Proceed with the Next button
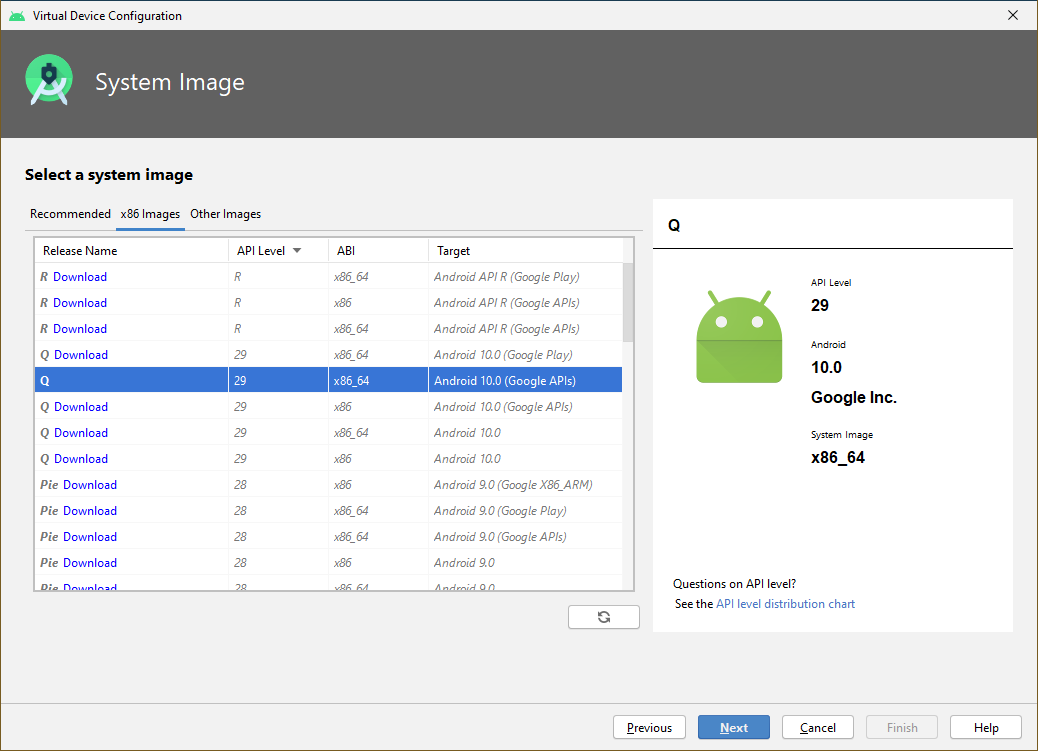Image resolution: width=1038 pixels, height=751 pixels. click(x=733, y=727)
